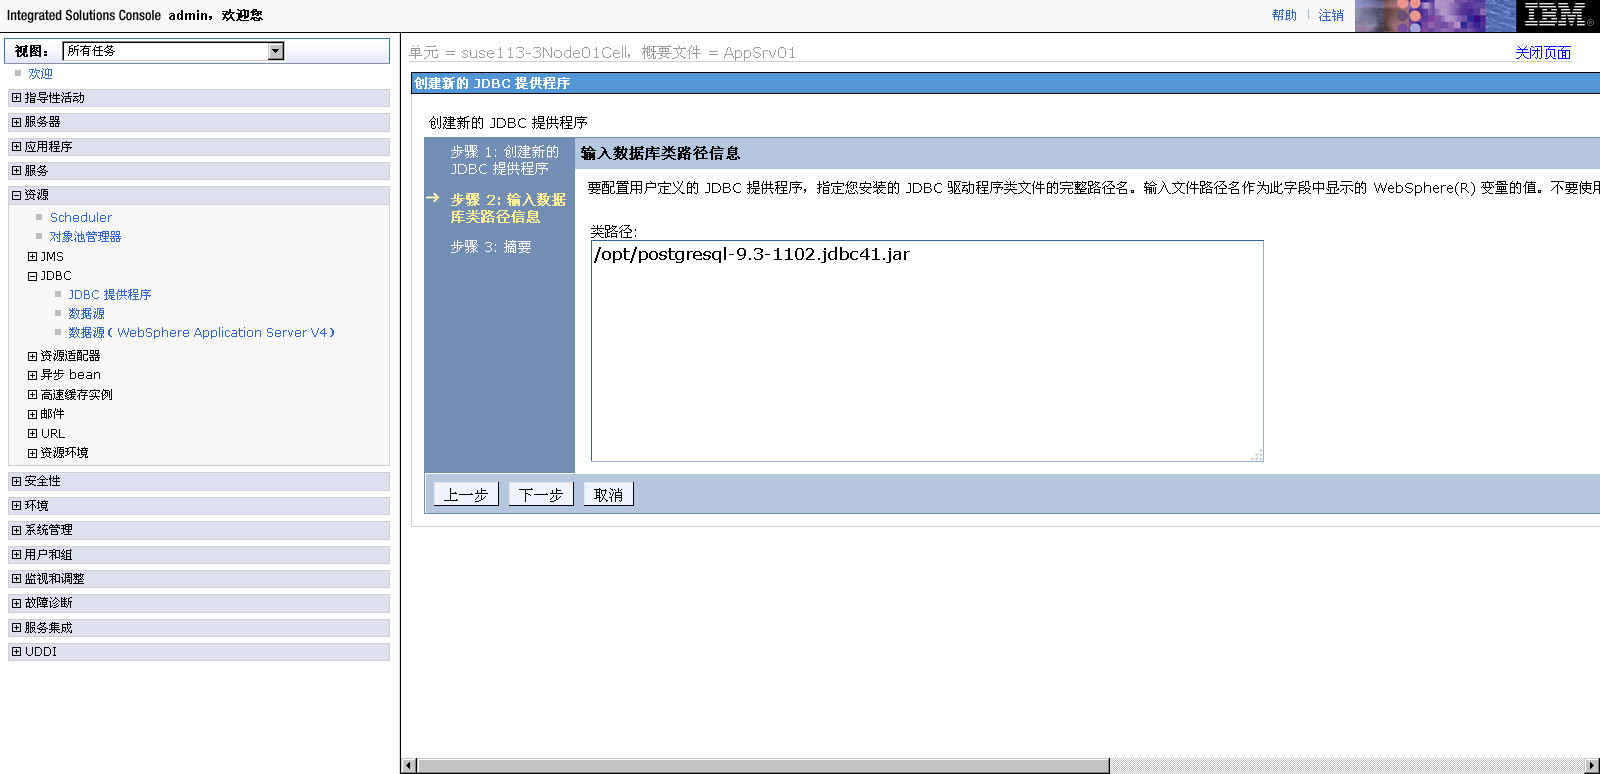Click the Scheduler link
This screenshot has width=1600, height=774.
81,218
